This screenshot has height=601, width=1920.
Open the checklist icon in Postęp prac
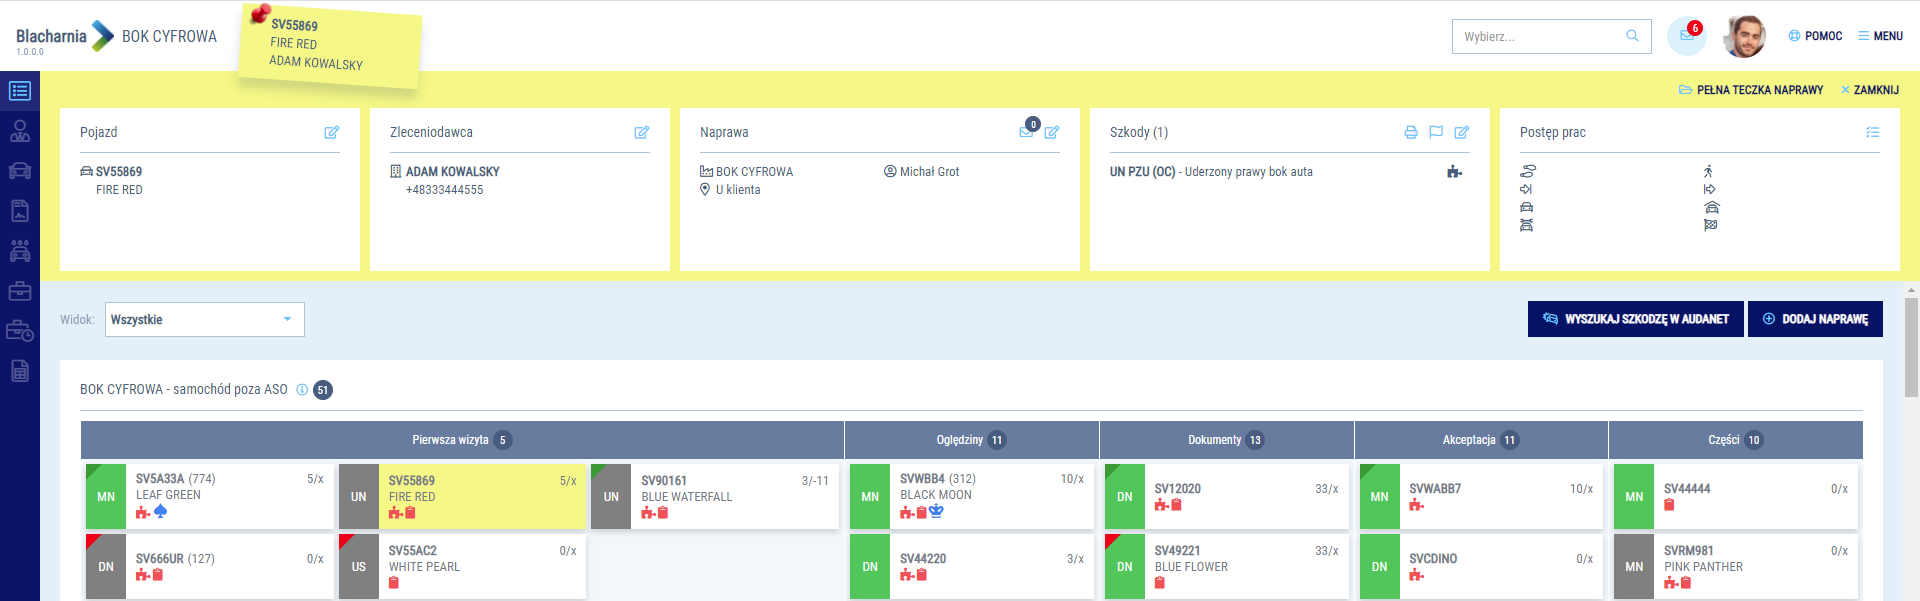pyautogui.click(x=1872, y=132)
